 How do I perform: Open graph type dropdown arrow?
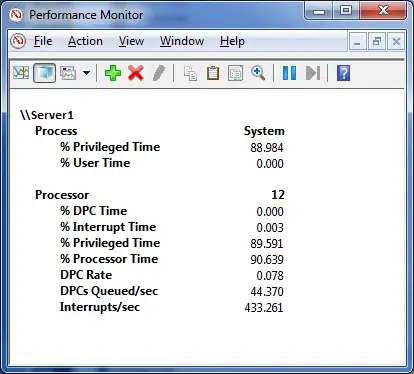[86, 73]
